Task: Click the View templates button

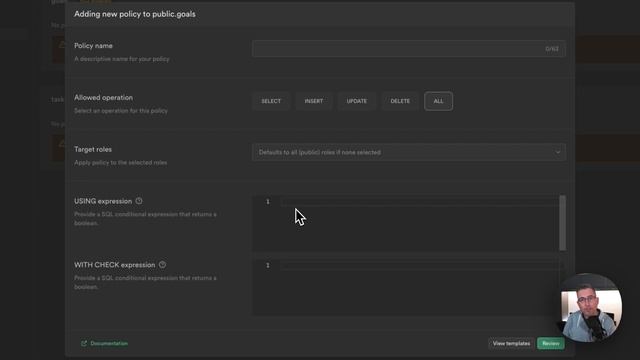Action: 511,343
